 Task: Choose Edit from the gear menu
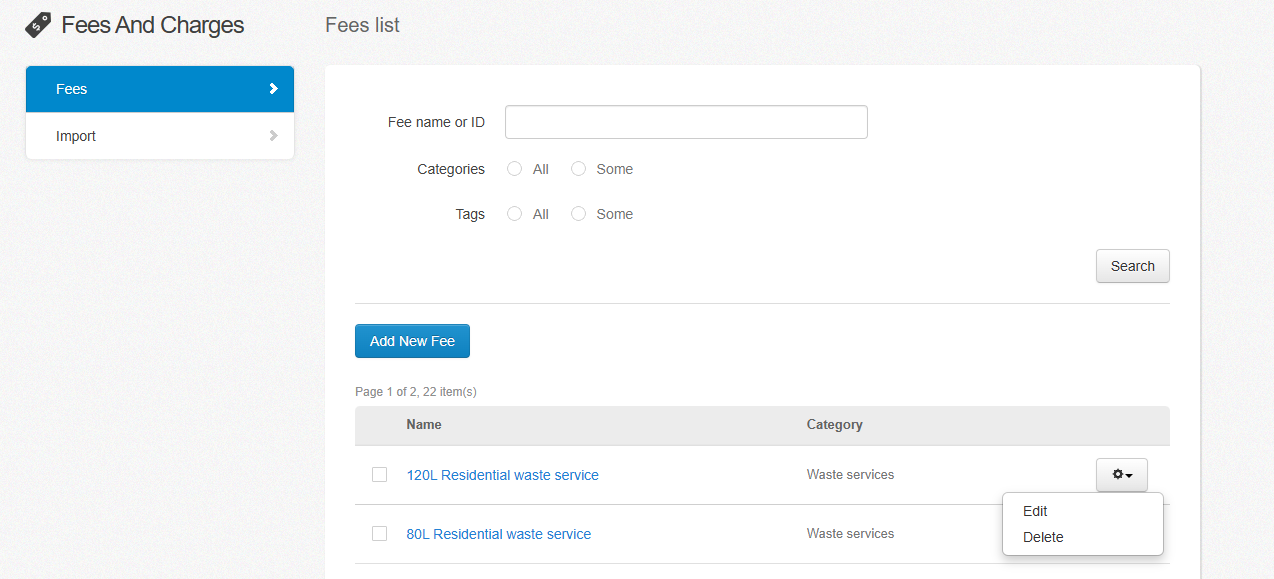1035,511
